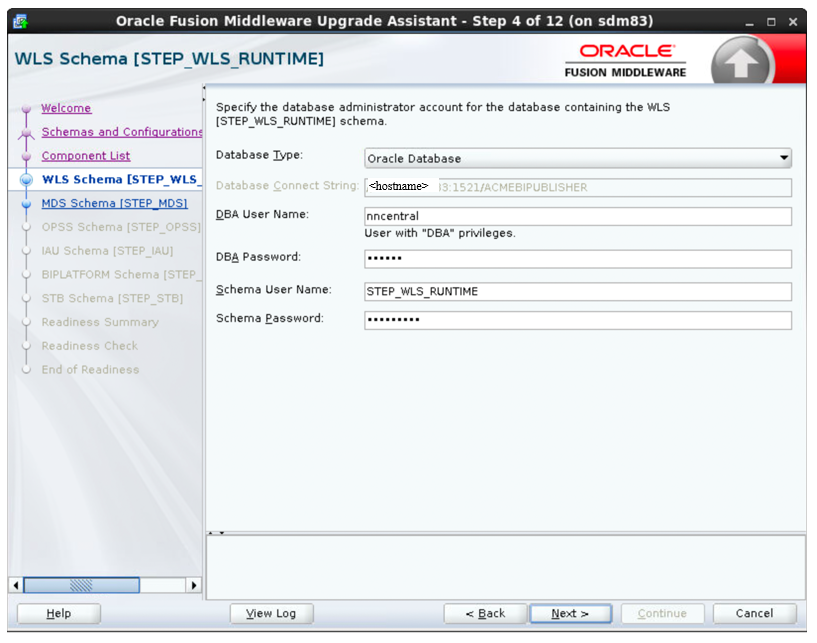The height and width of the screenshot is (643, 817).
Task: Open the Component List step
Action: (86, 156)
